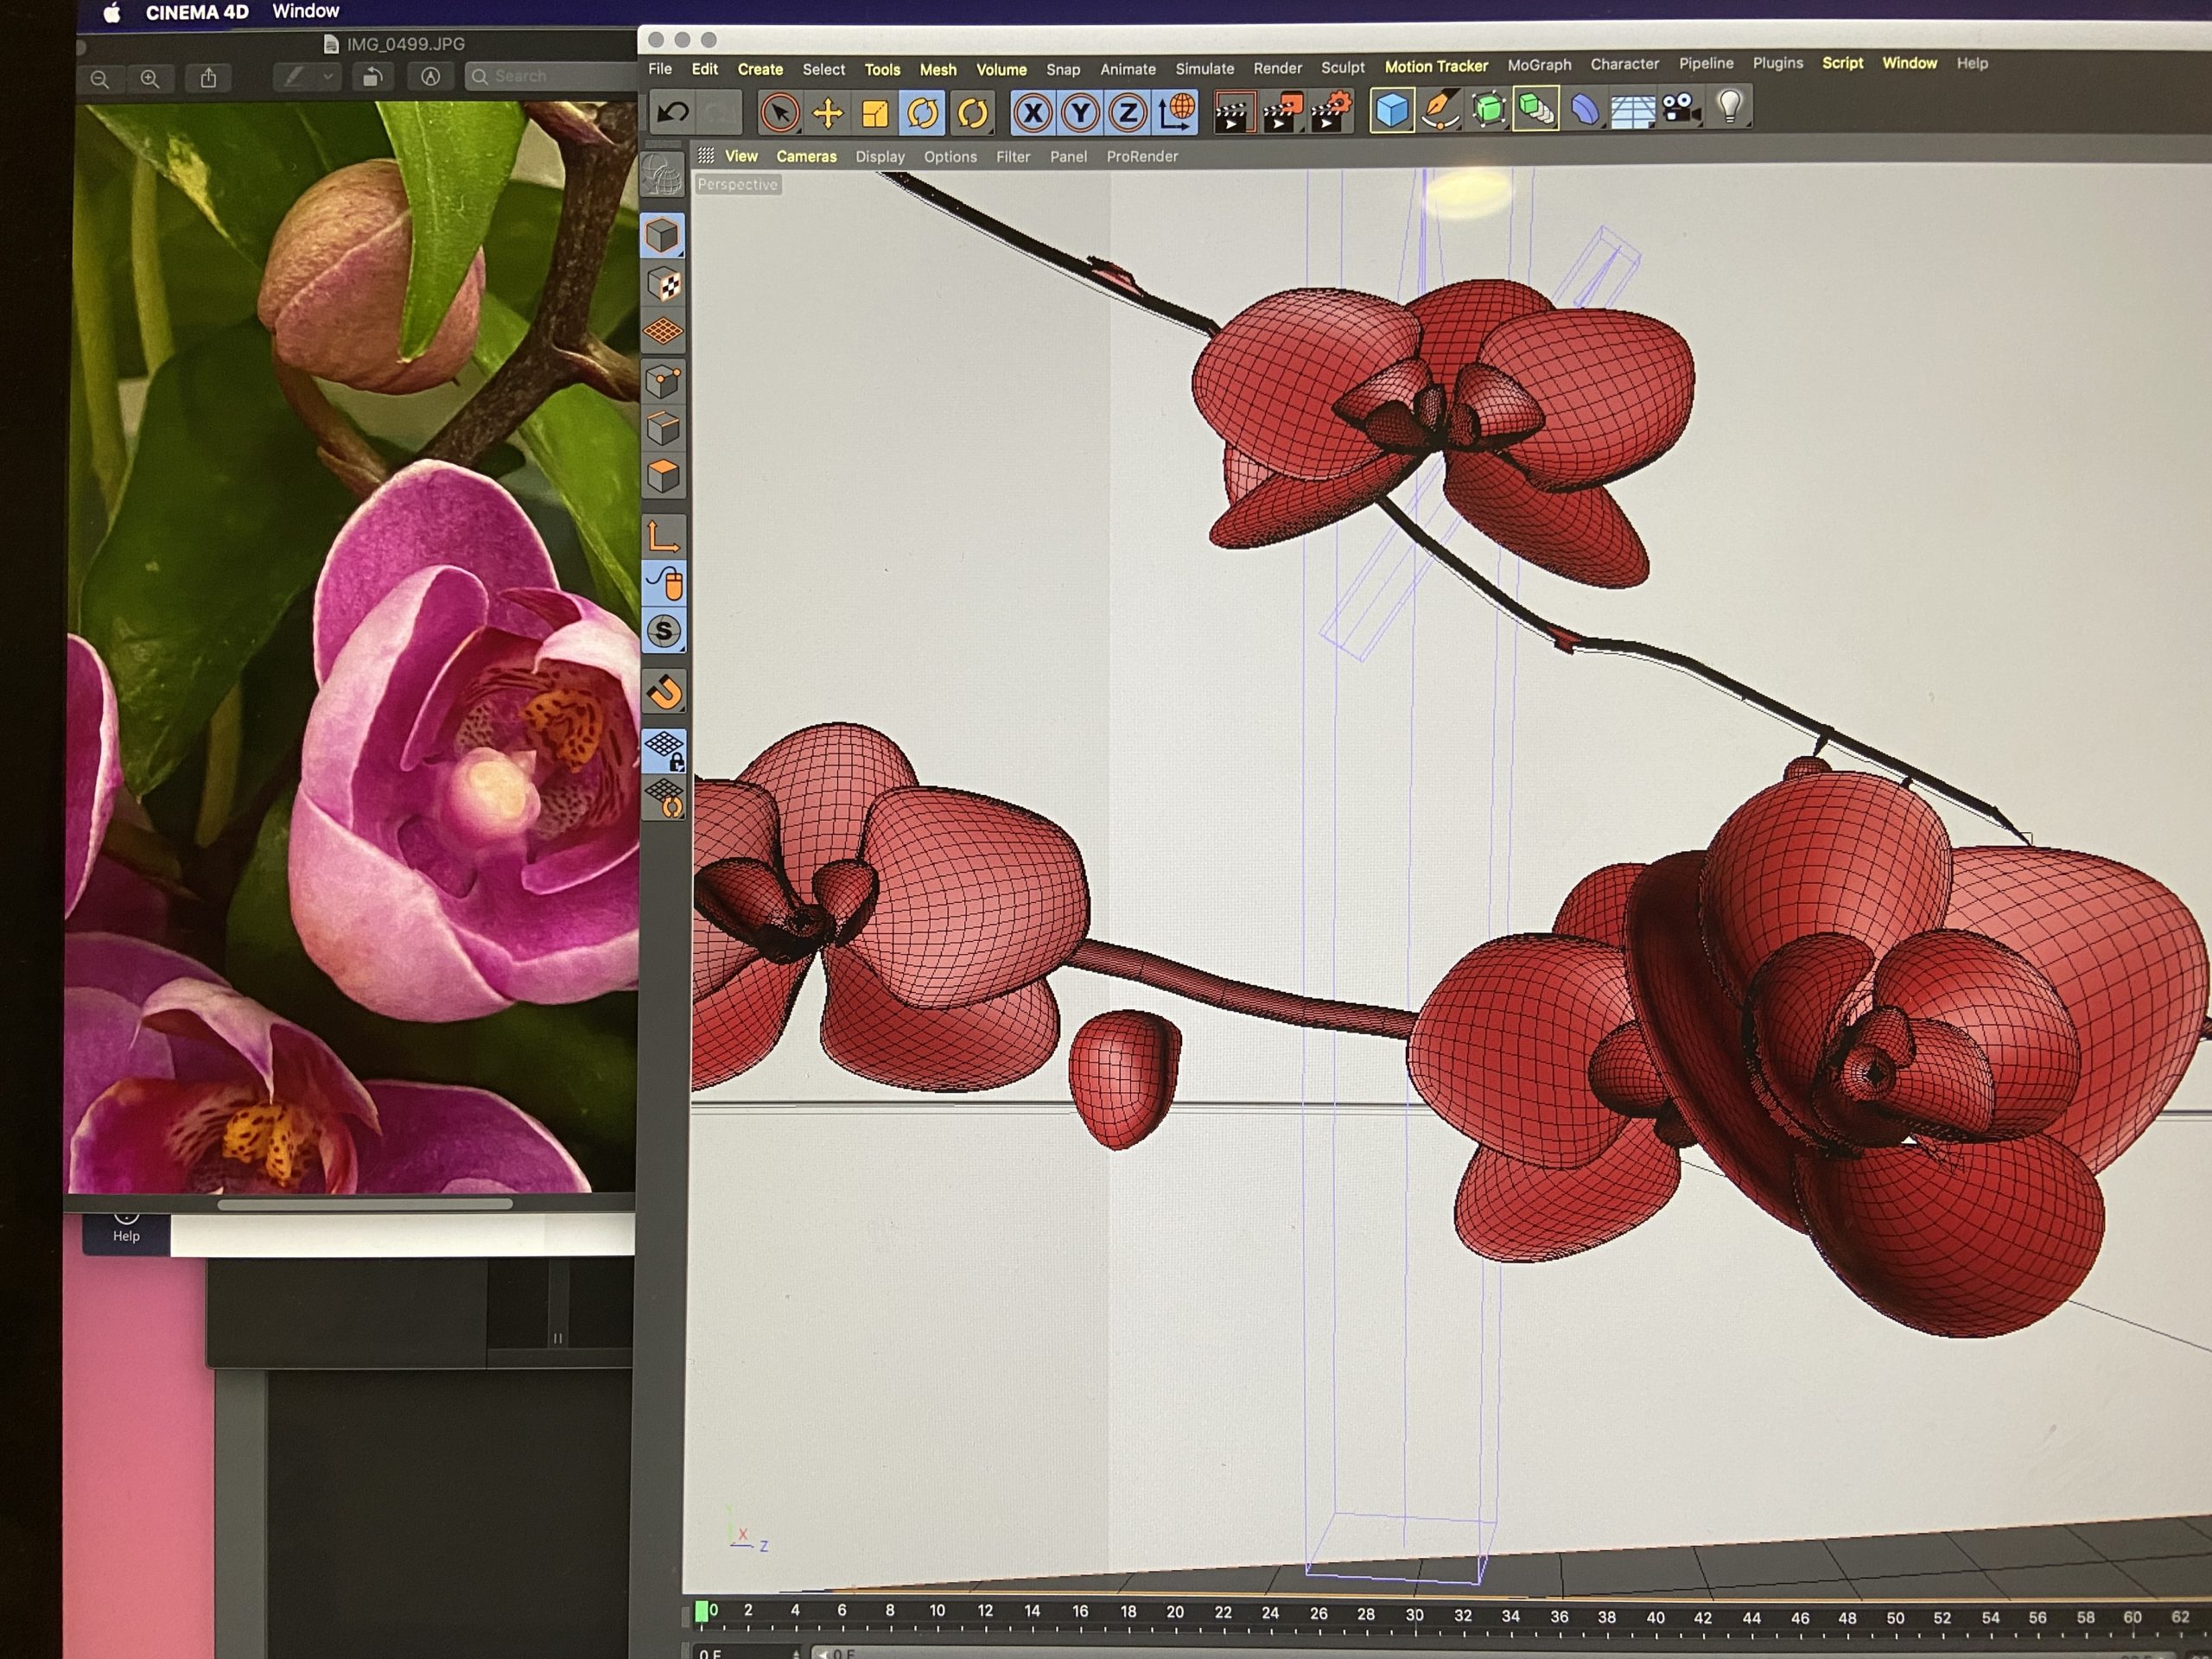Add a Cube primitive object
Viewport: 2212px width, 1659px height.
[x=1391, y=110]
